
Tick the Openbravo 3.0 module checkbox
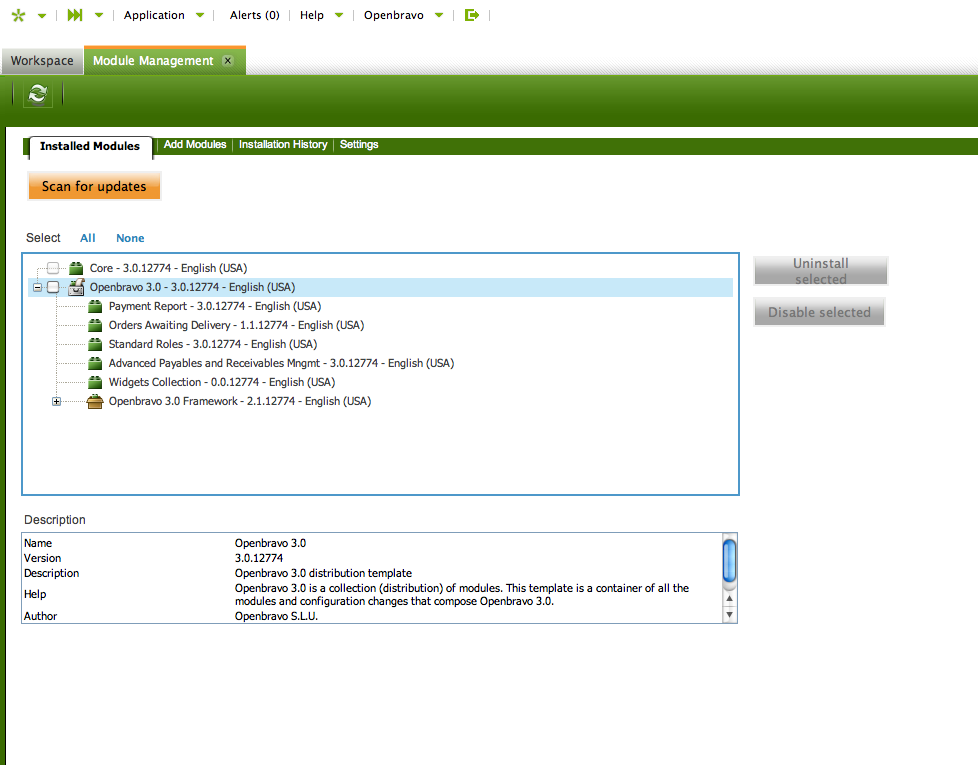click(x=53, y=287)
